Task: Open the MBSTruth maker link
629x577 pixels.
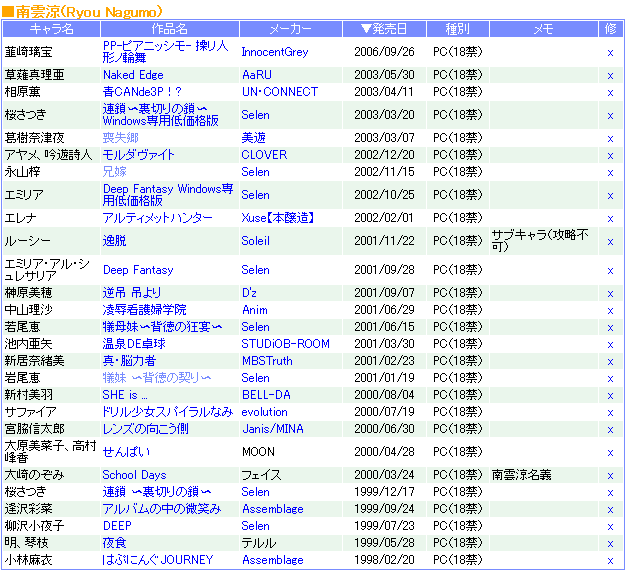Action: point(267,361)
